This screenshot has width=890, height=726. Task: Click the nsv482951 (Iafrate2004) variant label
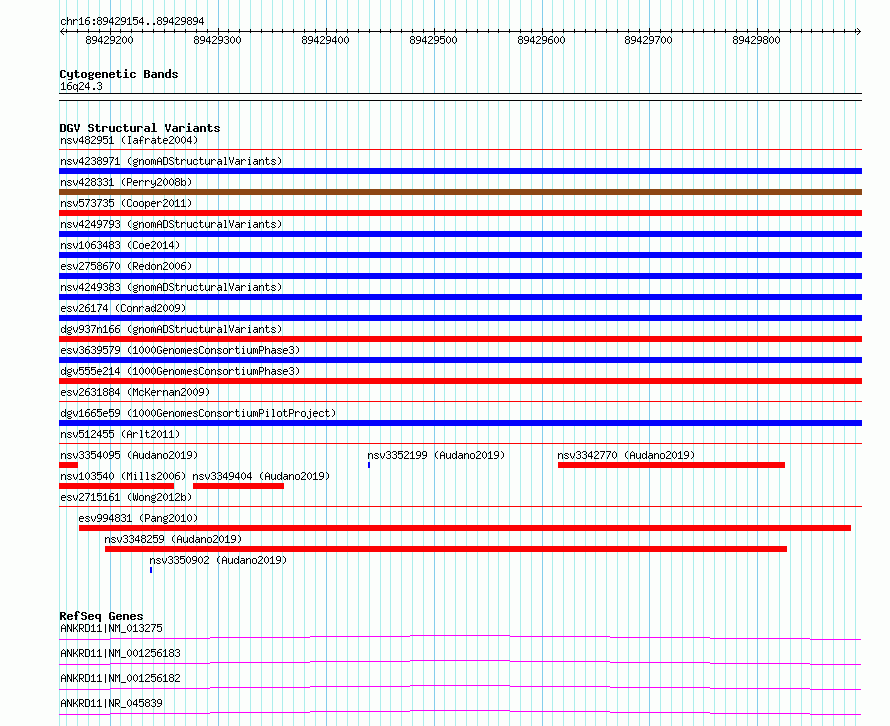129,140
